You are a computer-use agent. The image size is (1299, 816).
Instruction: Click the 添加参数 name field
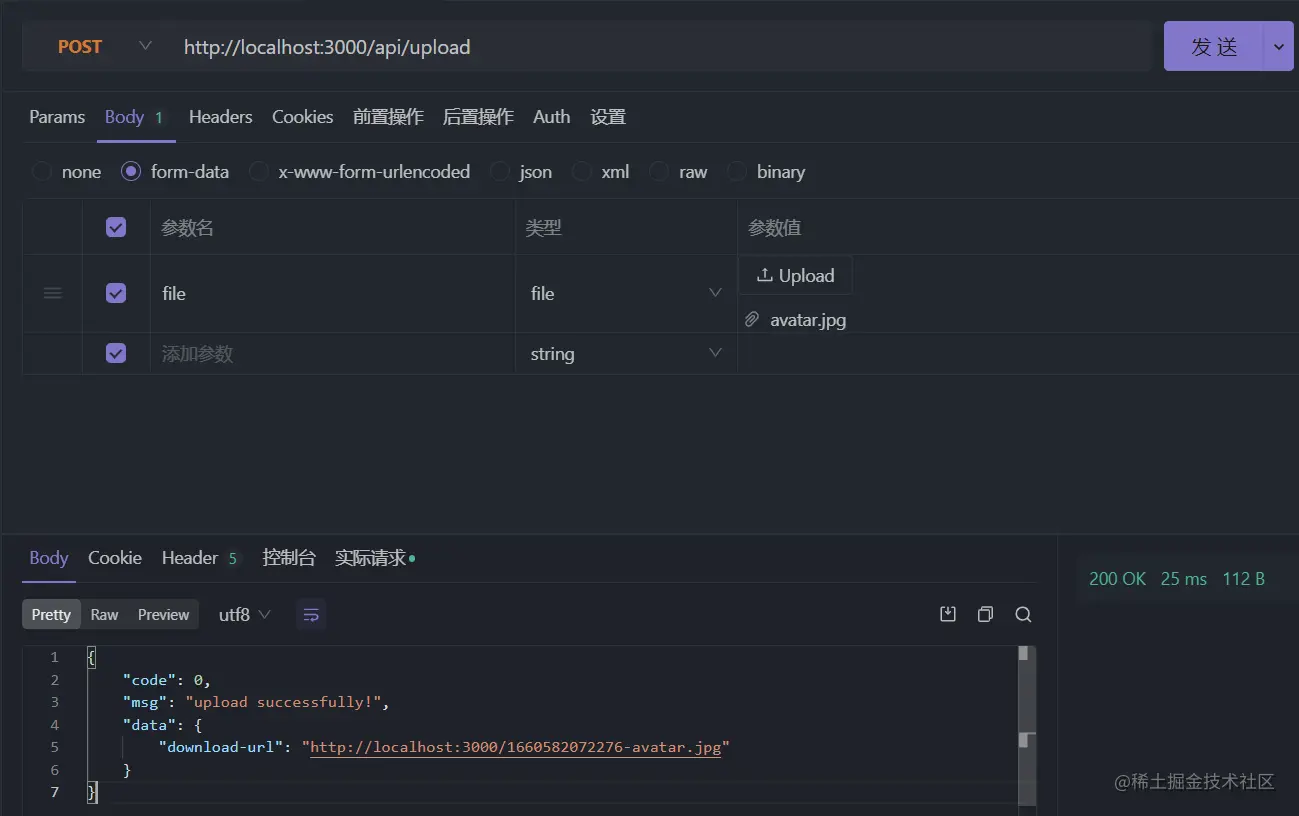pyautogui.click(x=333, y=354)
